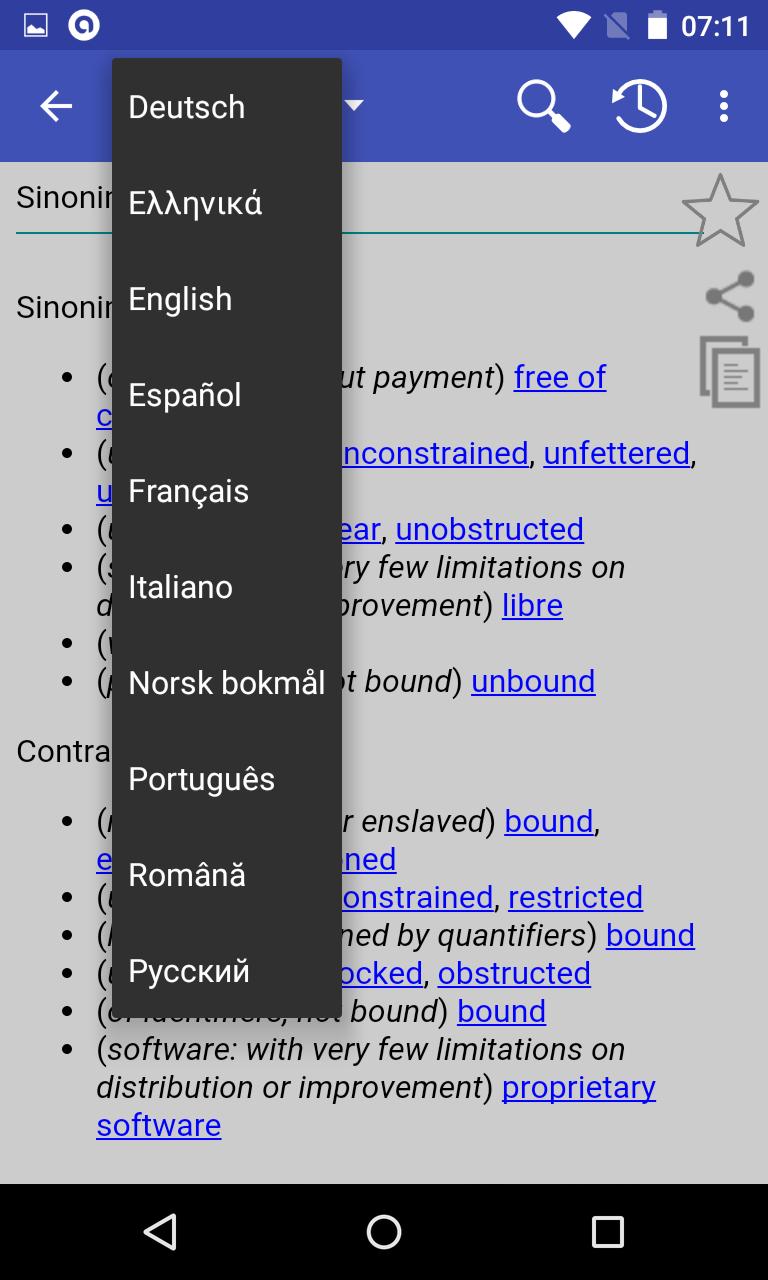Screen dimensions: 768x1280
Task: Open search with the magnifier icon
Action: click(543, 106)
